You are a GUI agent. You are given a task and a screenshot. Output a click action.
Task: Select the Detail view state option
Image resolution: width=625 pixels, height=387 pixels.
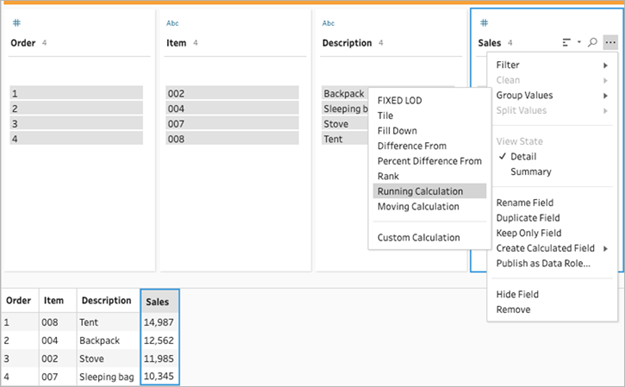pos(523,157)
